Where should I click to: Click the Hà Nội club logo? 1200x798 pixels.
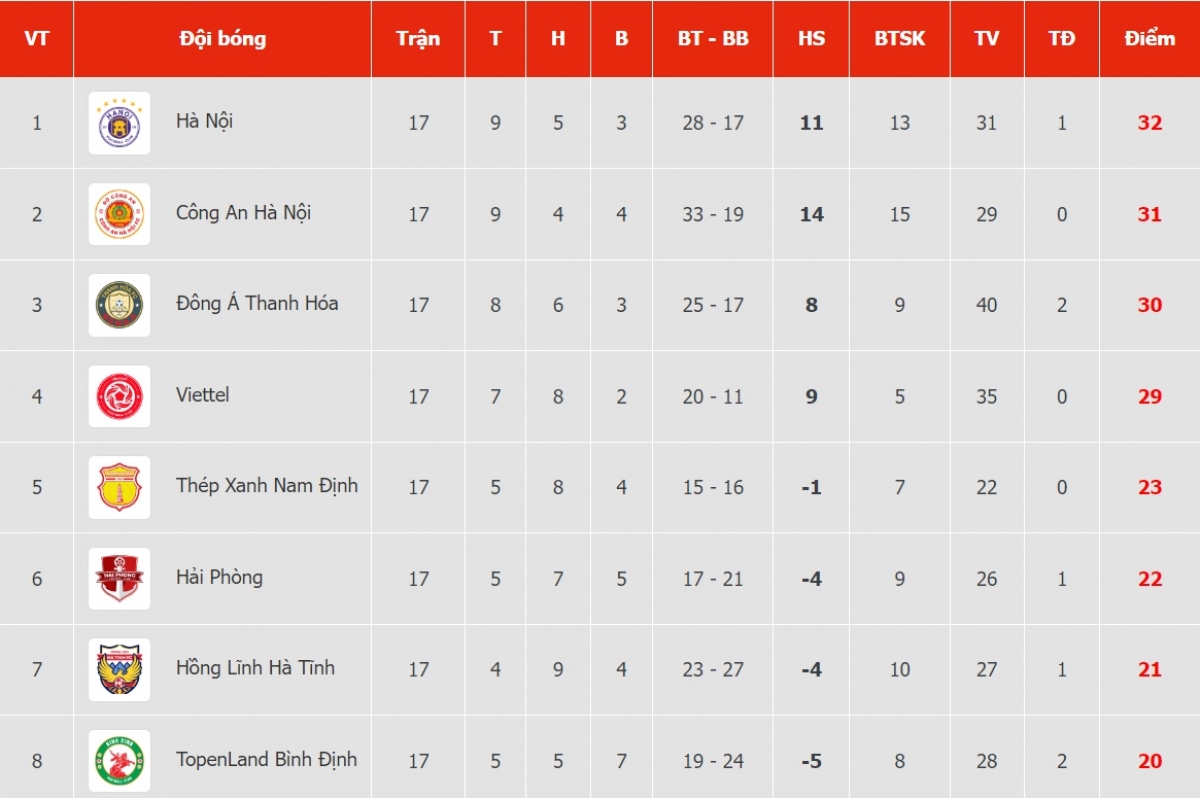point(119,123)
